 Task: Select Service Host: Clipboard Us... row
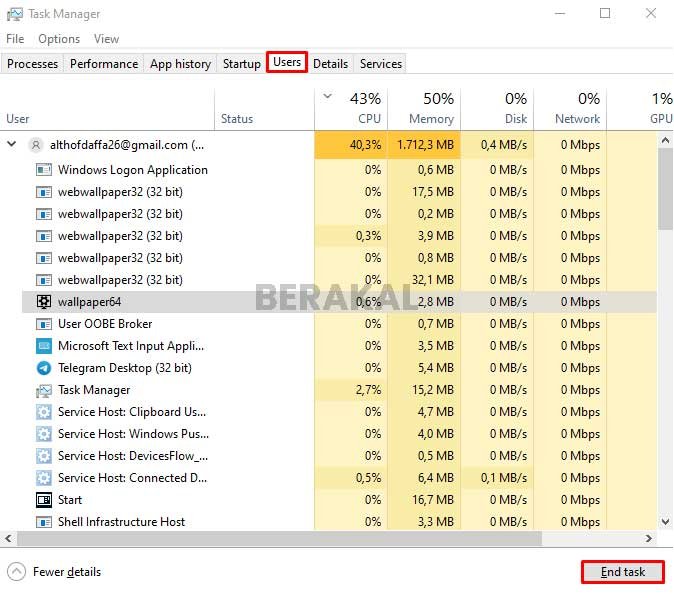[339, 412]
